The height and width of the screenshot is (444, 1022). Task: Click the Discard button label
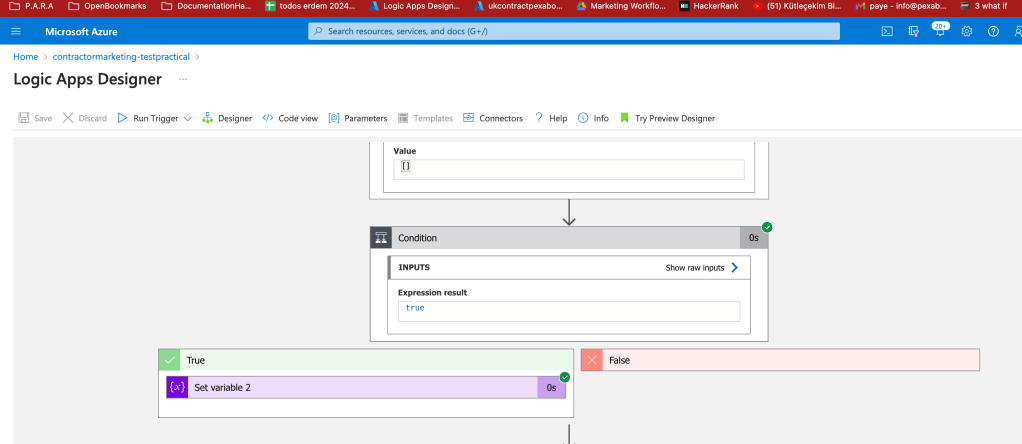(x=93, y=118)
